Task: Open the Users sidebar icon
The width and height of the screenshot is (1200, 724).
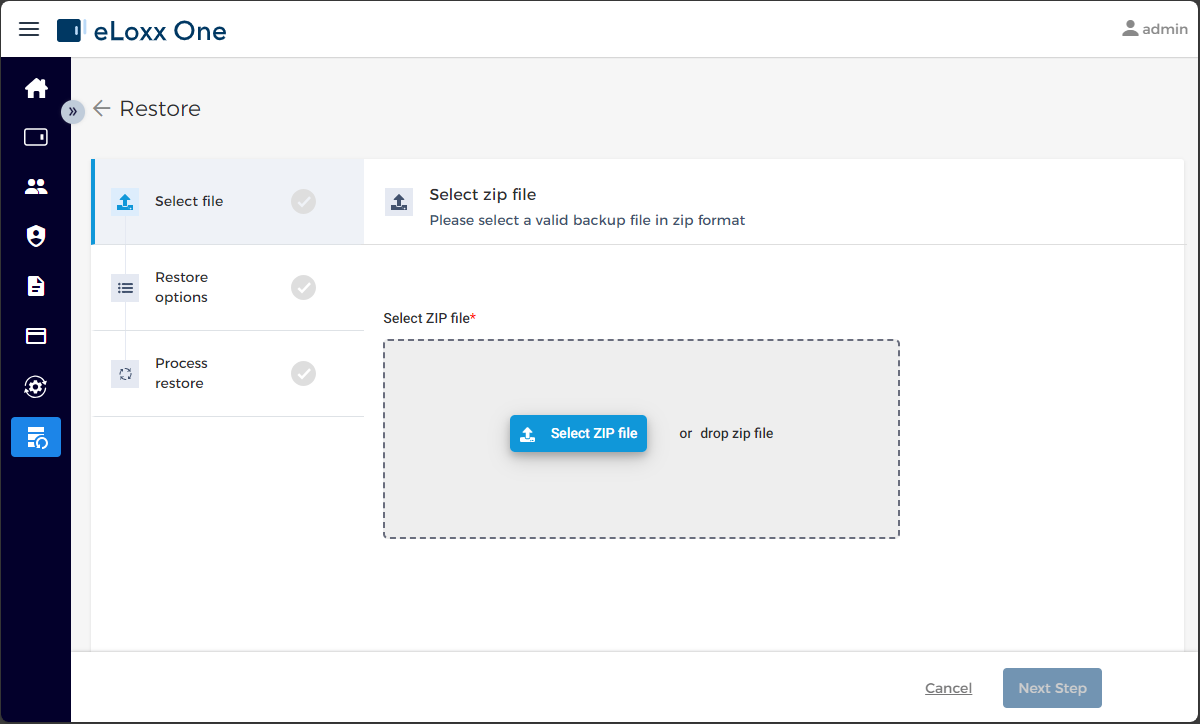Action: (x=36, y=186)
